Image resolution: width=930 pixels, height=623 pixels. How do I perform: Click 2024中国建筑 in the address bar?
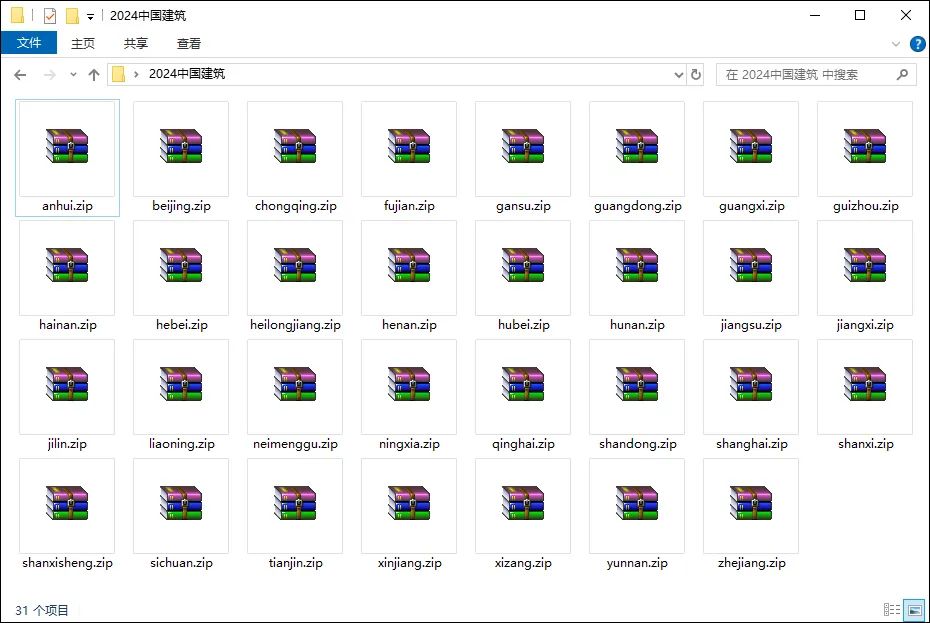click(187, 74)
